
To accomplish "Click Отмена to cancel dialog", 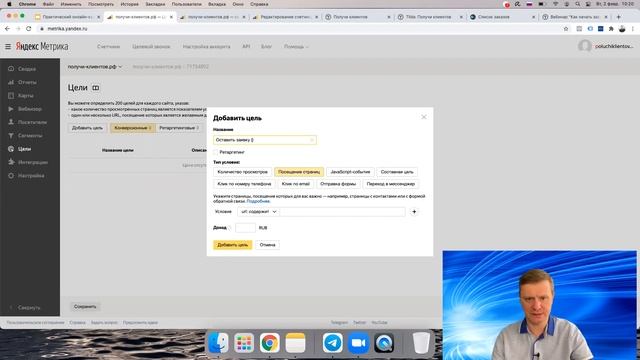I will tap(267, 245).
